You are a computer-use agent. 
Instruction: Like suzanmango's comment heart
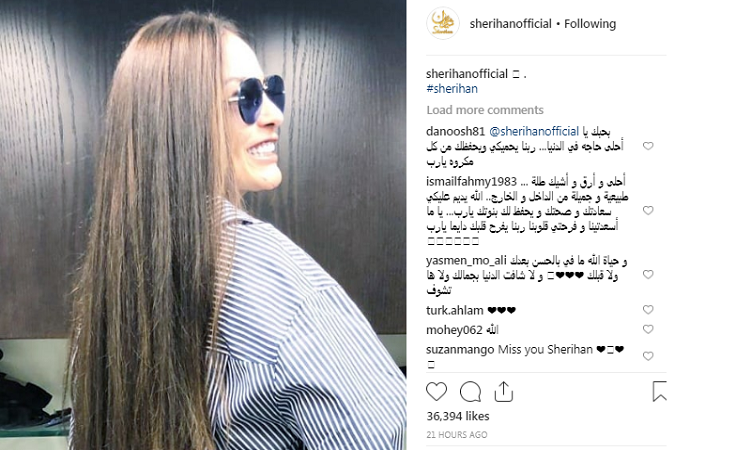648,356
